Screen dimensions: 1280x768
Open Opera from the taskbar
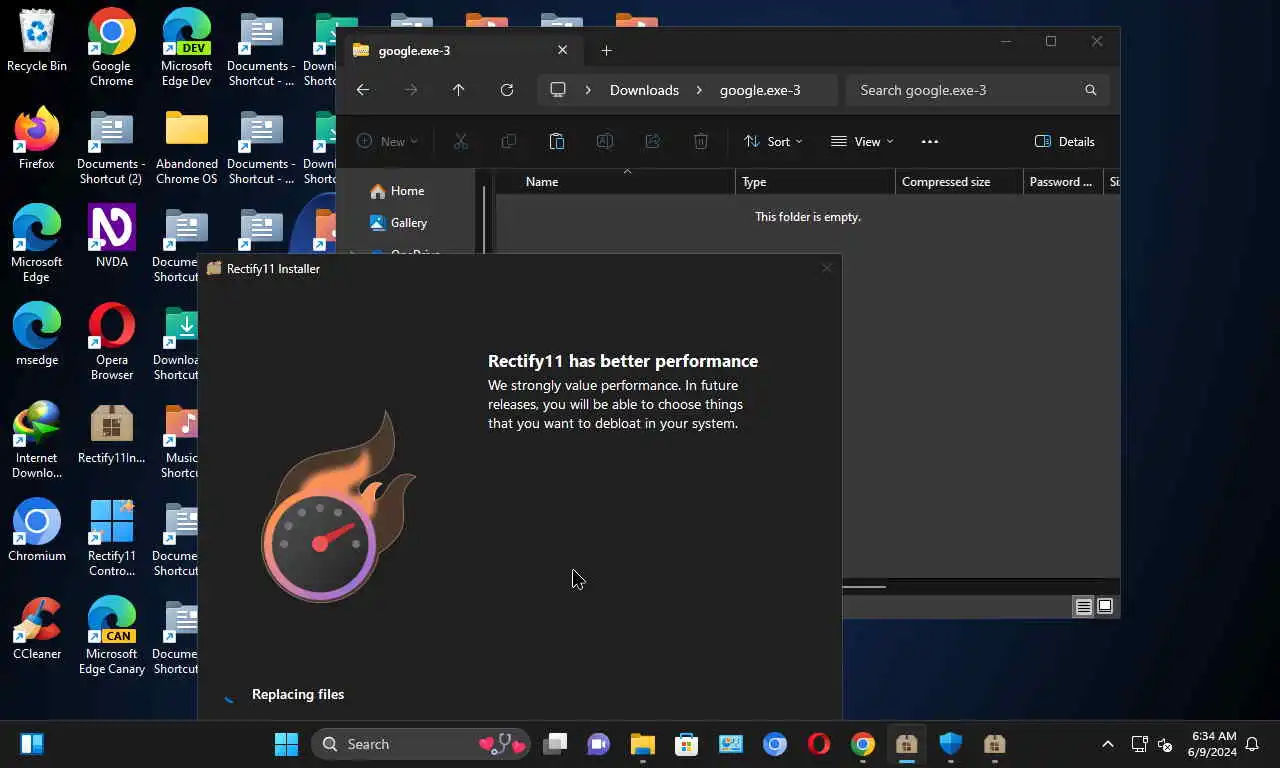pos(819,744)
